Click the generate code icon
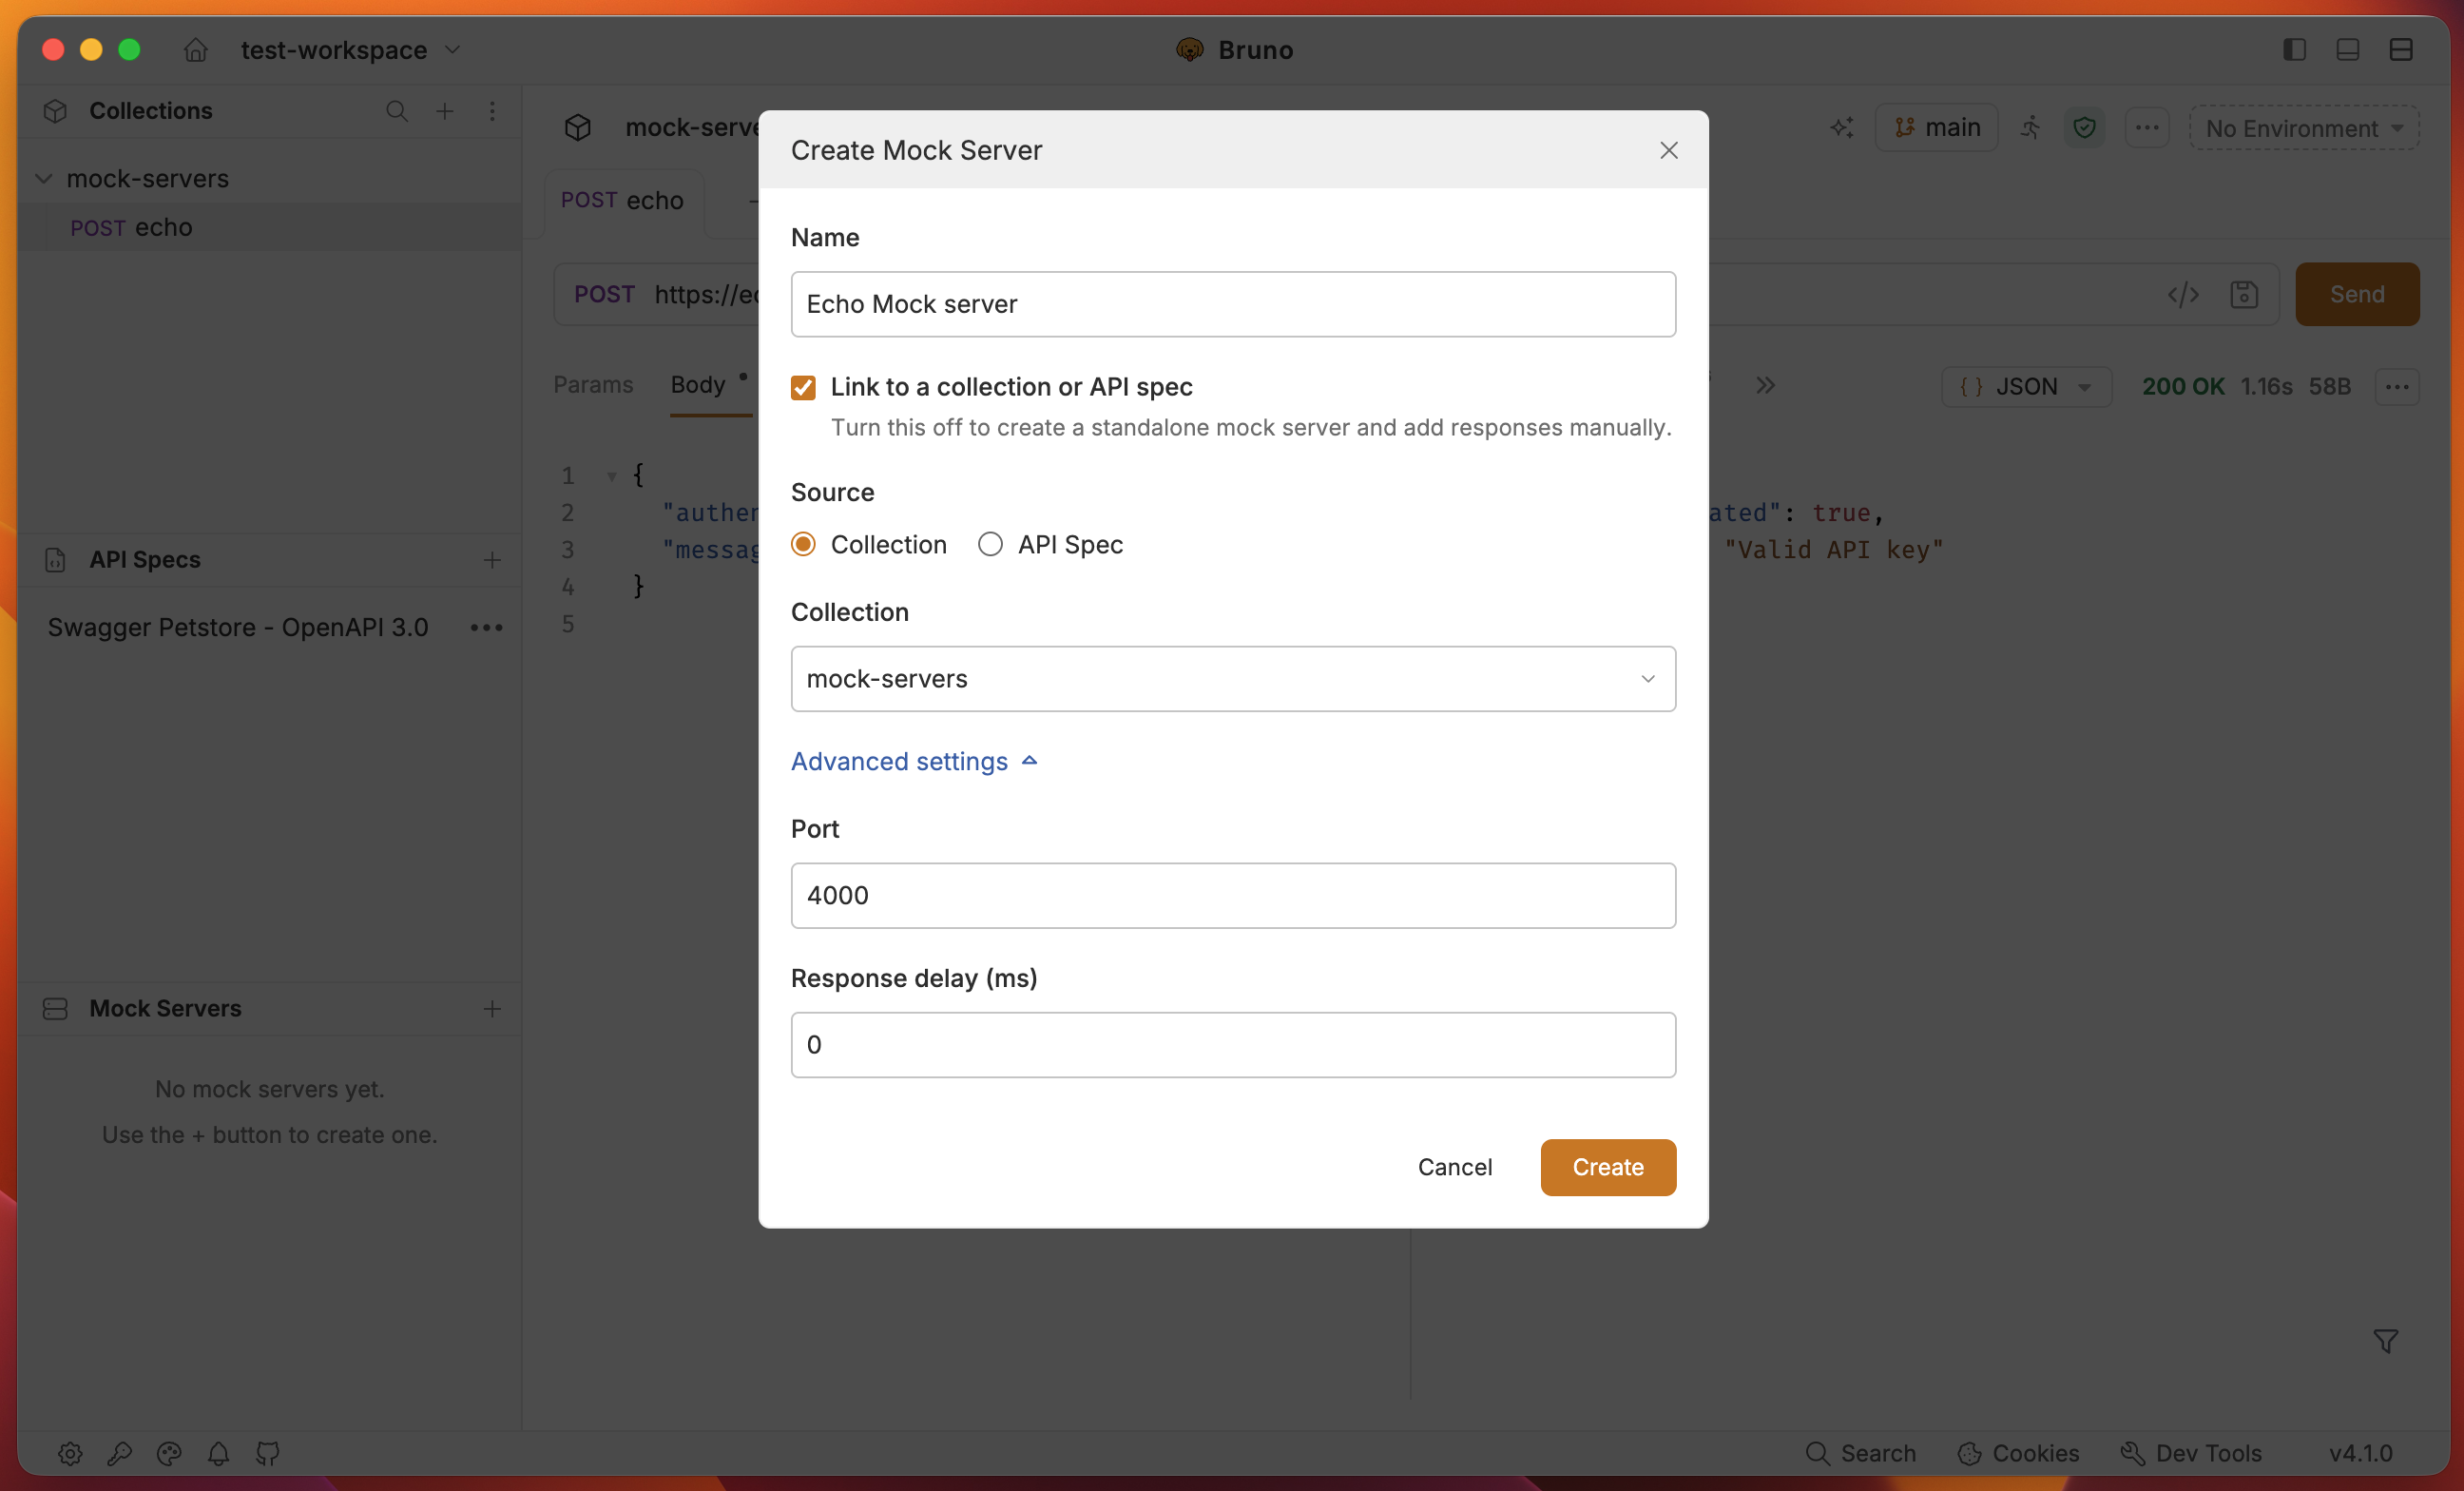The height and width of the screenshot is (1491, 2464). coord(2183,294)
